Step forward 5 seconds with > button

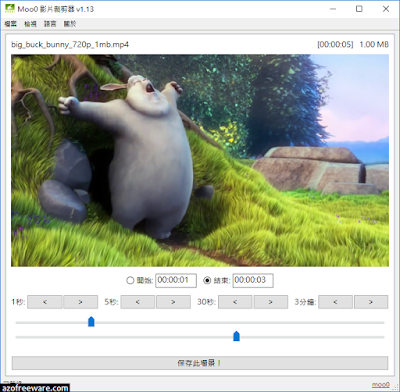click(173, 302)
